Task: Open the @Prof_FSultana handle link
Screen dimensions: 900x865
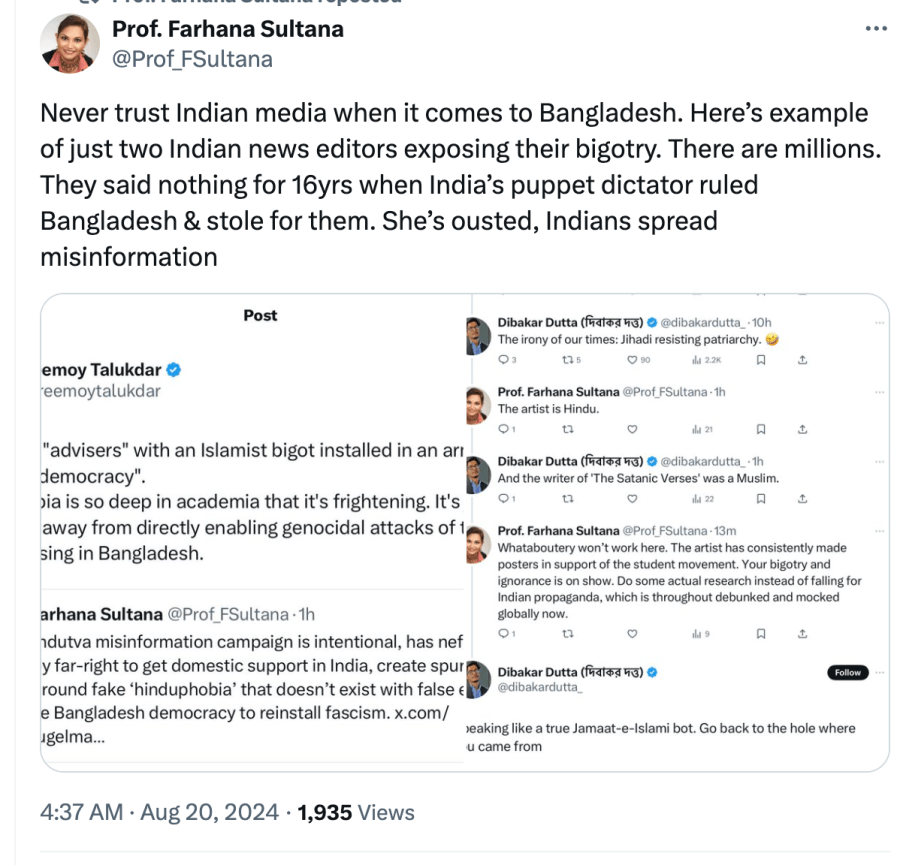Action: pyautogui.click(x=192, y=59)
